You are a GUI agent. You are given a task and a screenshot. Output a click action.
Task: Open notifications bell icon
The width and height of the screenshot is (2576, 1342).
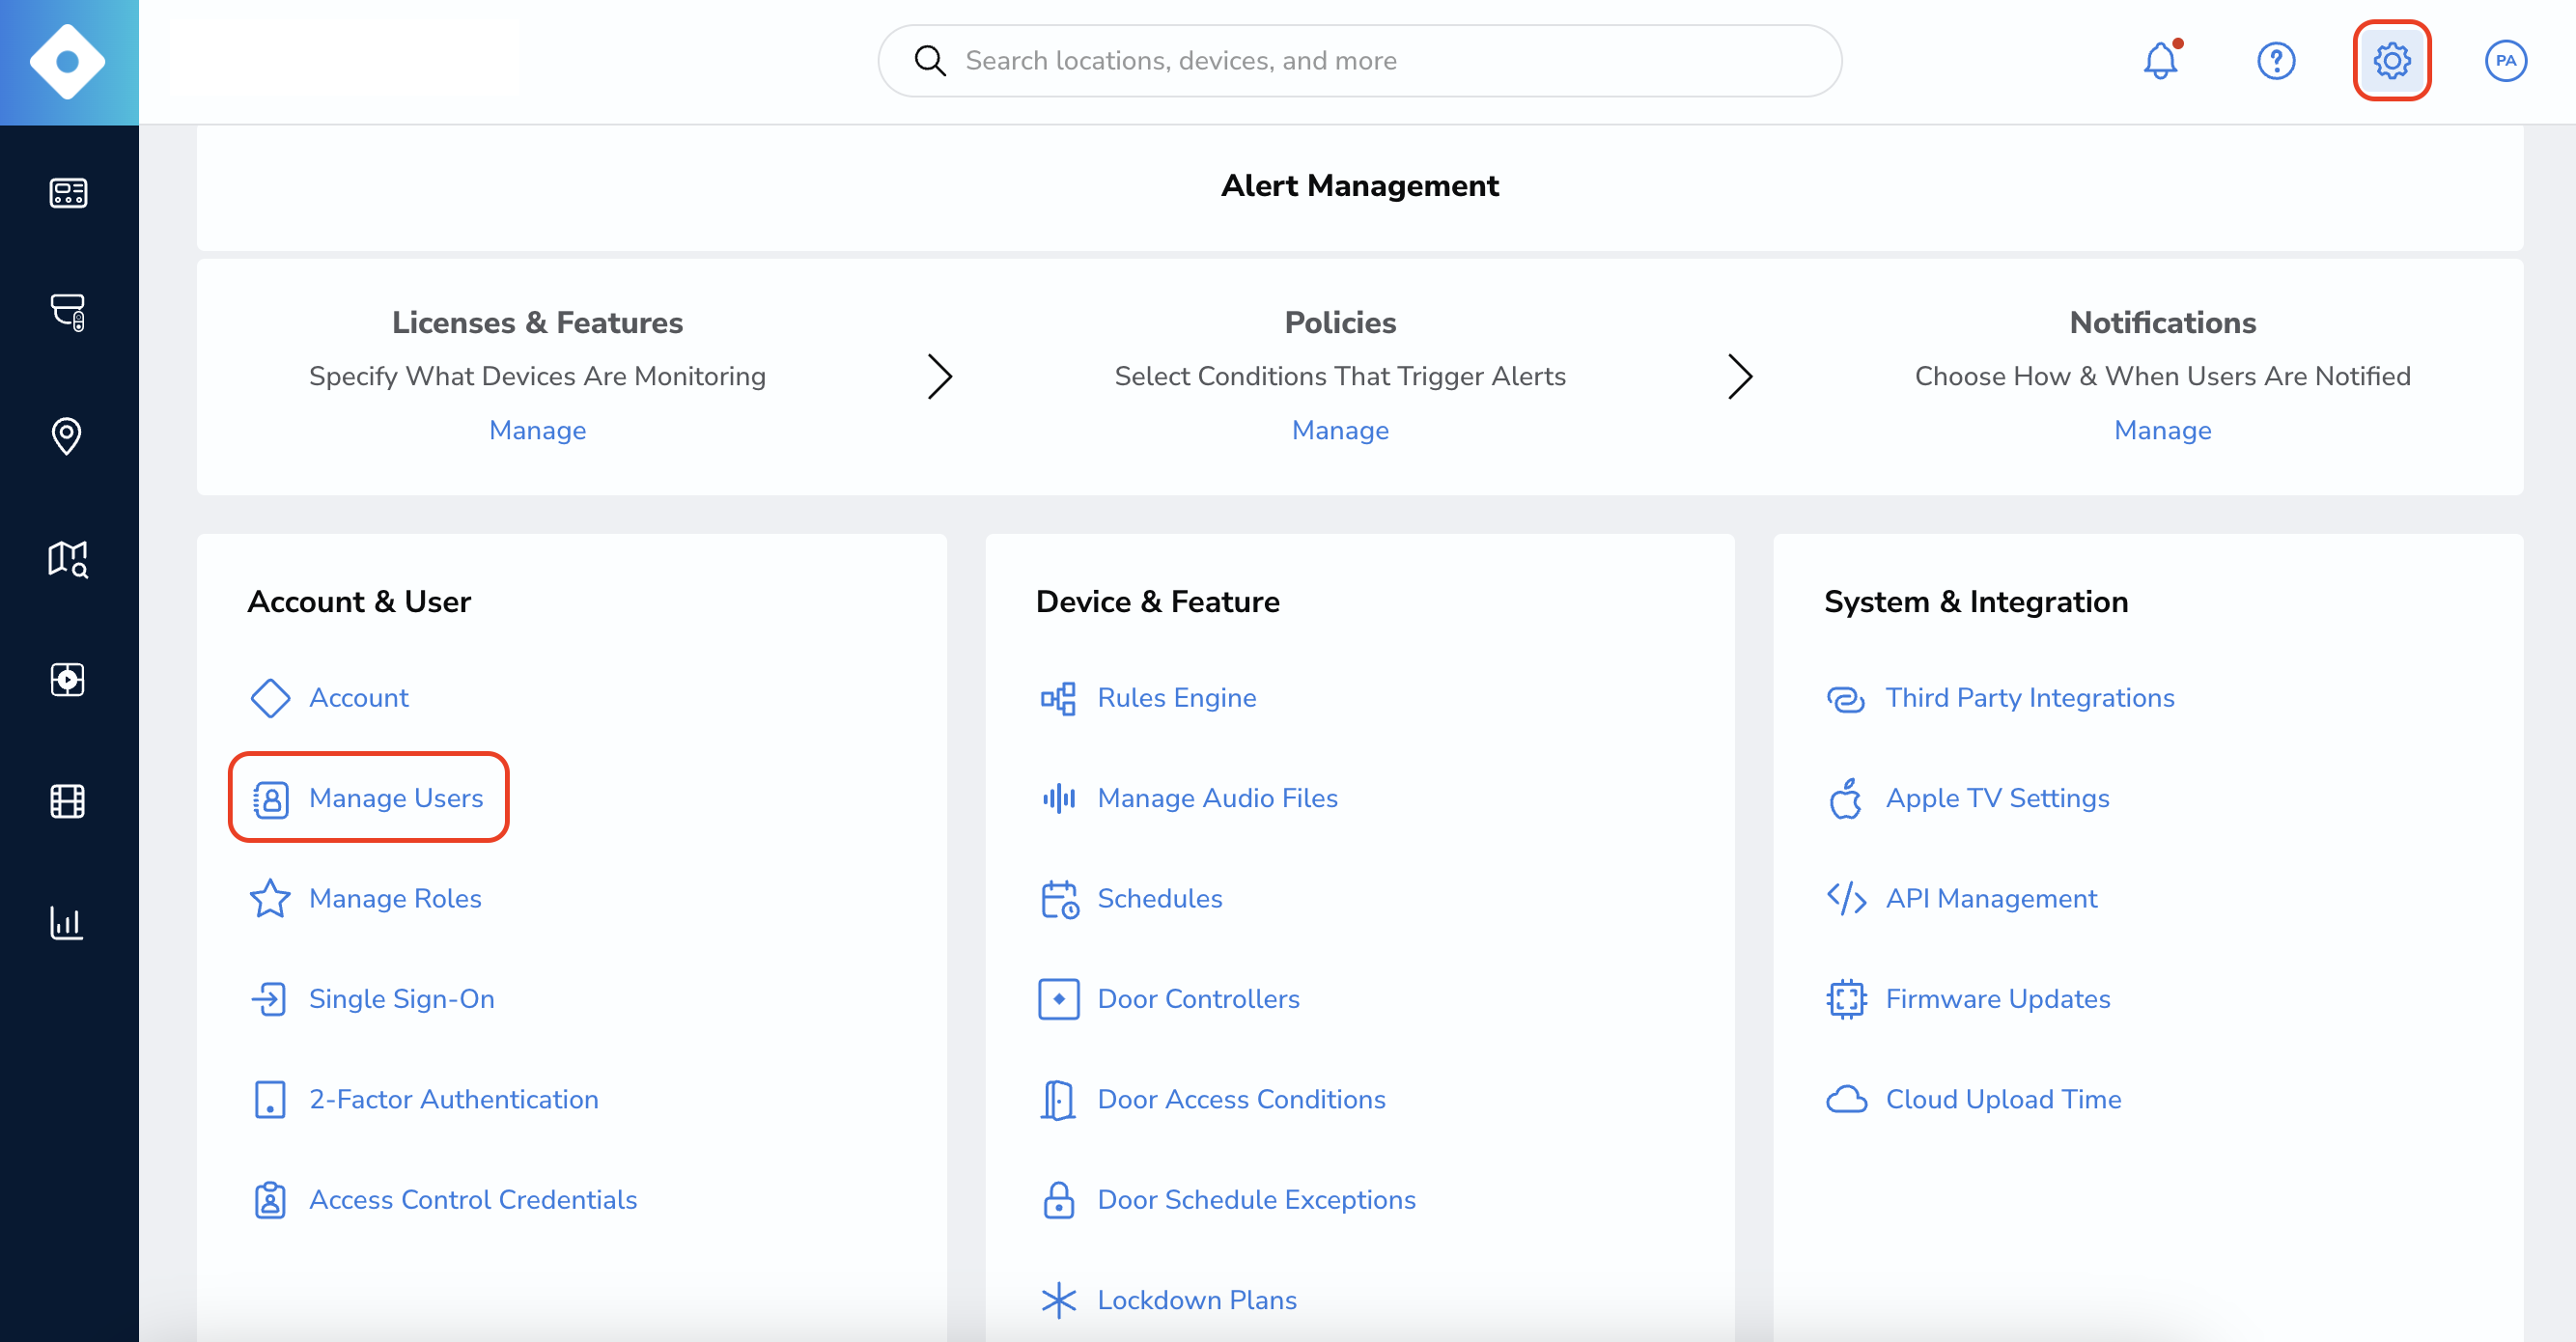click(x=2161, y=61)
